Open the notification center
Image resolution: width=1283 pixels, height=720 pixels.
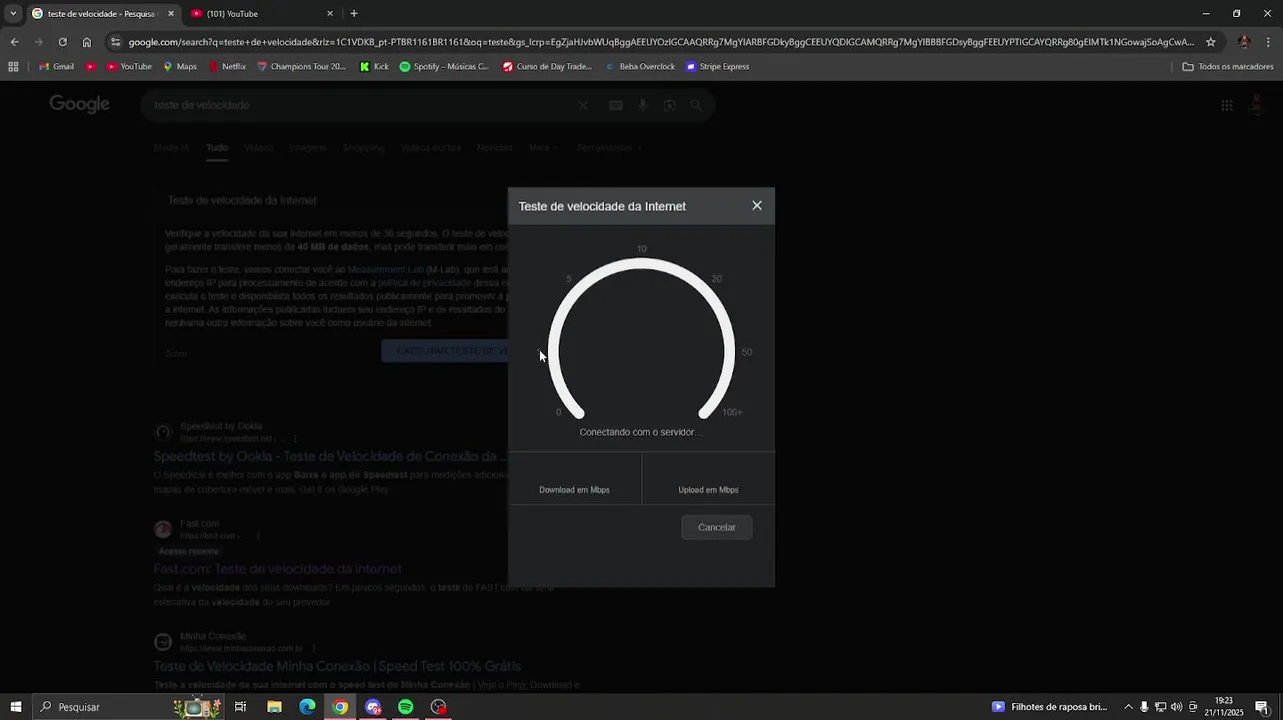click(x=1262, y=707)
